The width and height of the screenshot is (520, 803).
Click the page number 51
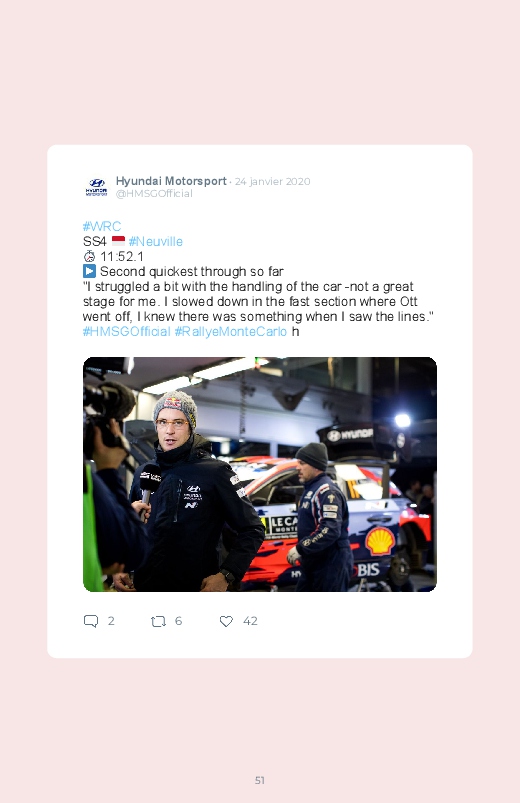pos(260,780)
